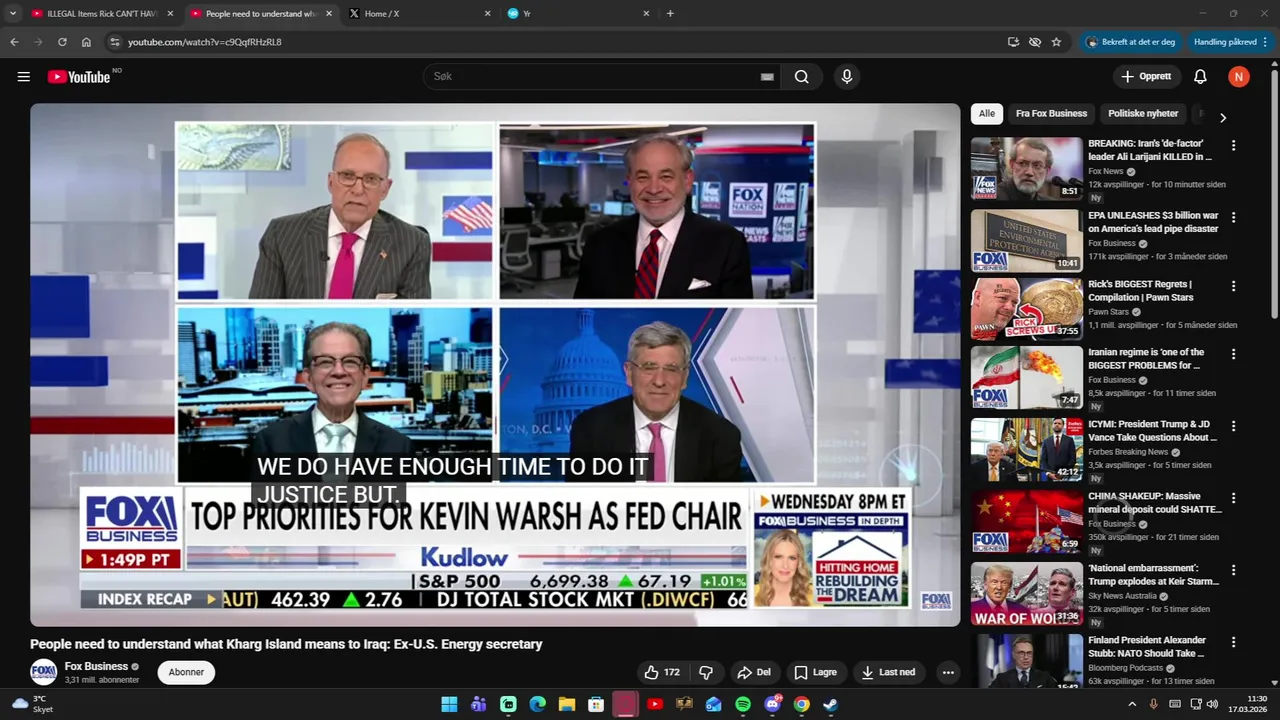The width and height of the screenshot is (1280, 720).
Task: Open the Del share dialog
Action: [754, 672]
